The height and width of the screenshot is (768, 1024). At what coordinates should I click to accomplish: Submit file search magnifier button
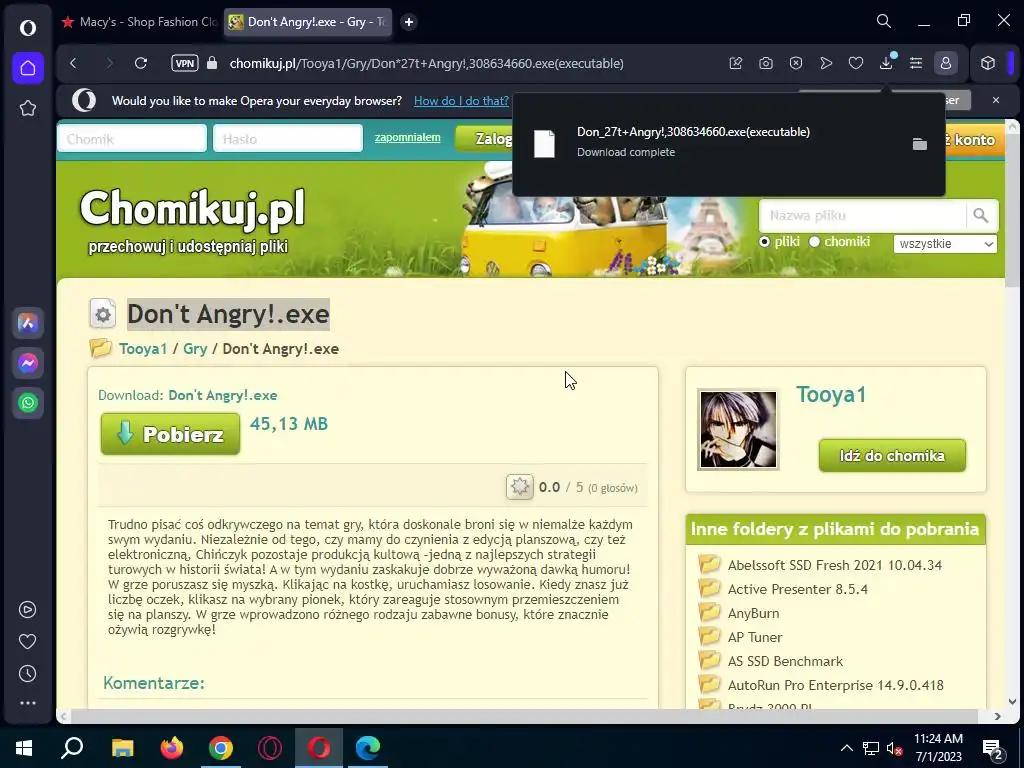point(980,216)
